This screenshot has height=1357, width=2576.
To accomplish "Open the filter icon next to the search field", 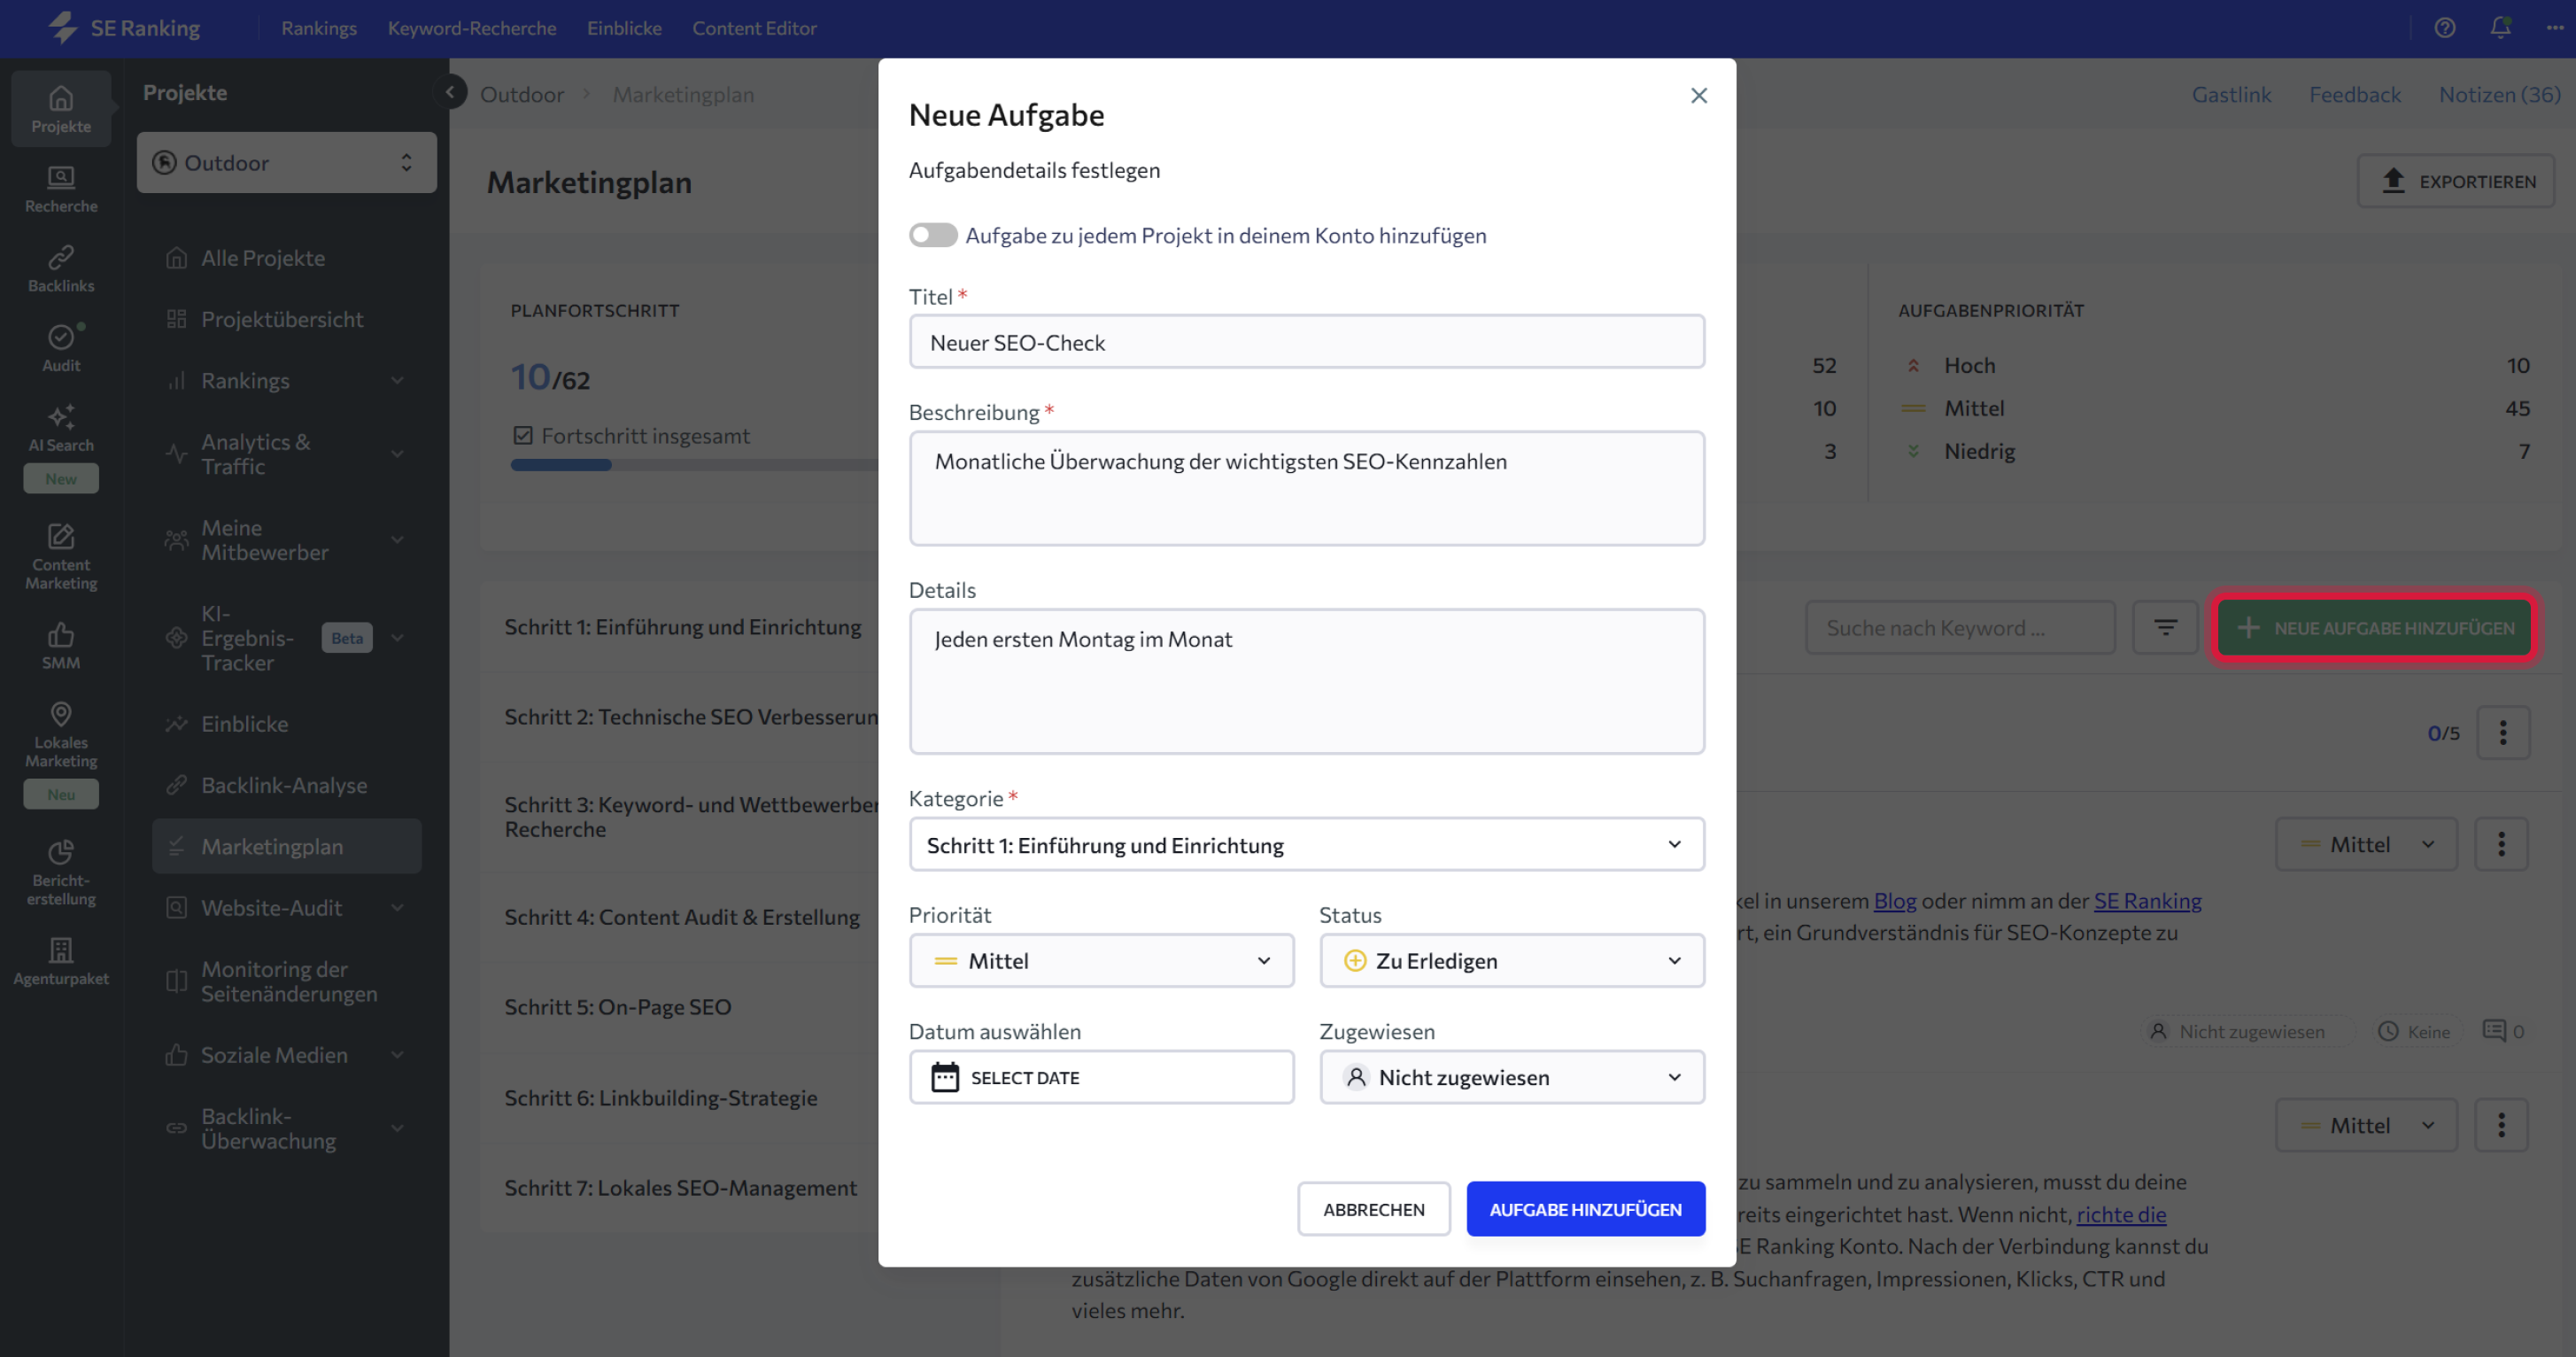I will [2165, 628].
